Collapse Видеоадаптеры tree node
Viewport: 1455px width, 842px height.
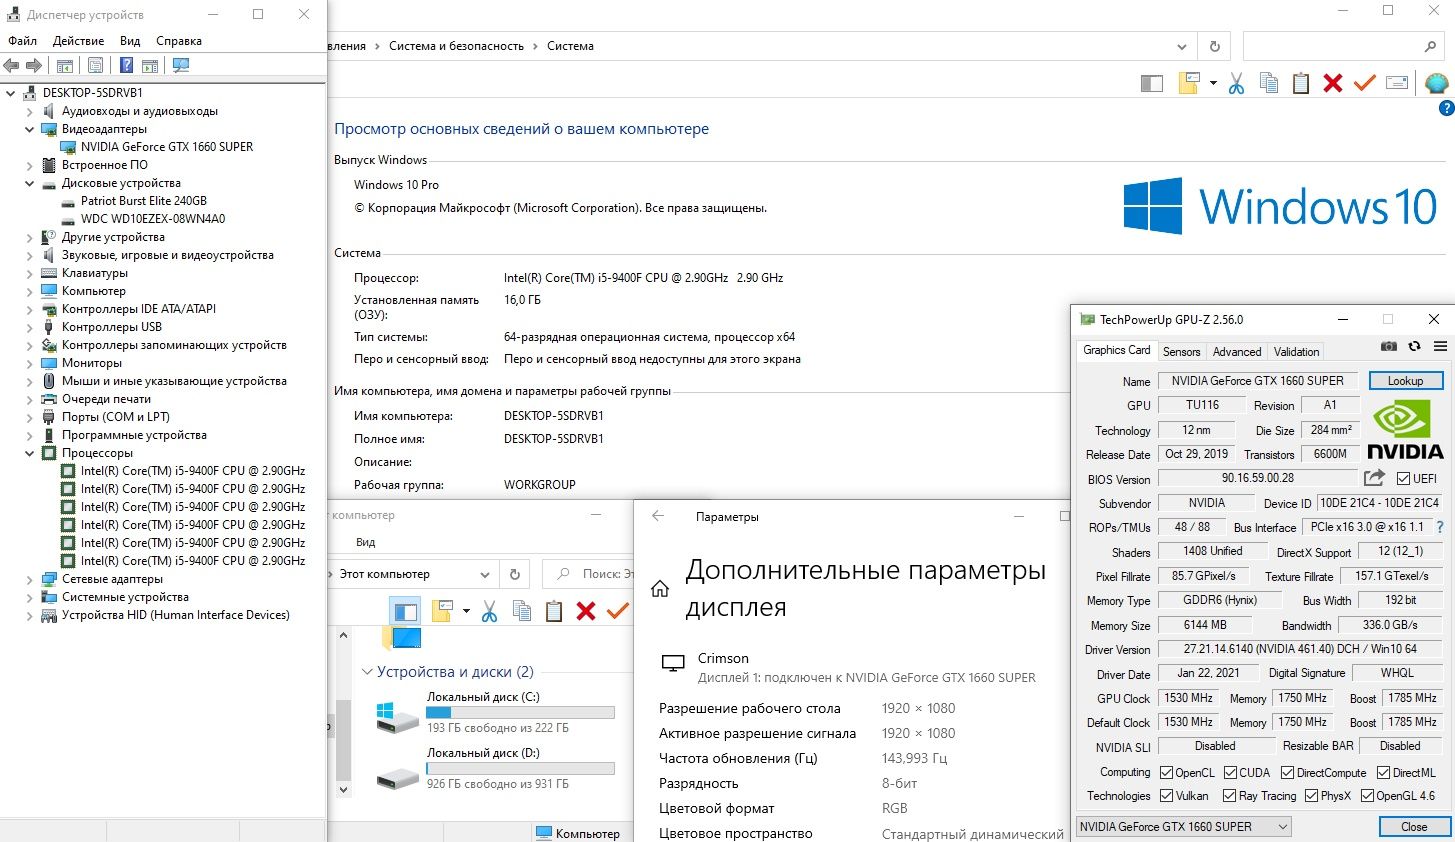click(30, 129)
